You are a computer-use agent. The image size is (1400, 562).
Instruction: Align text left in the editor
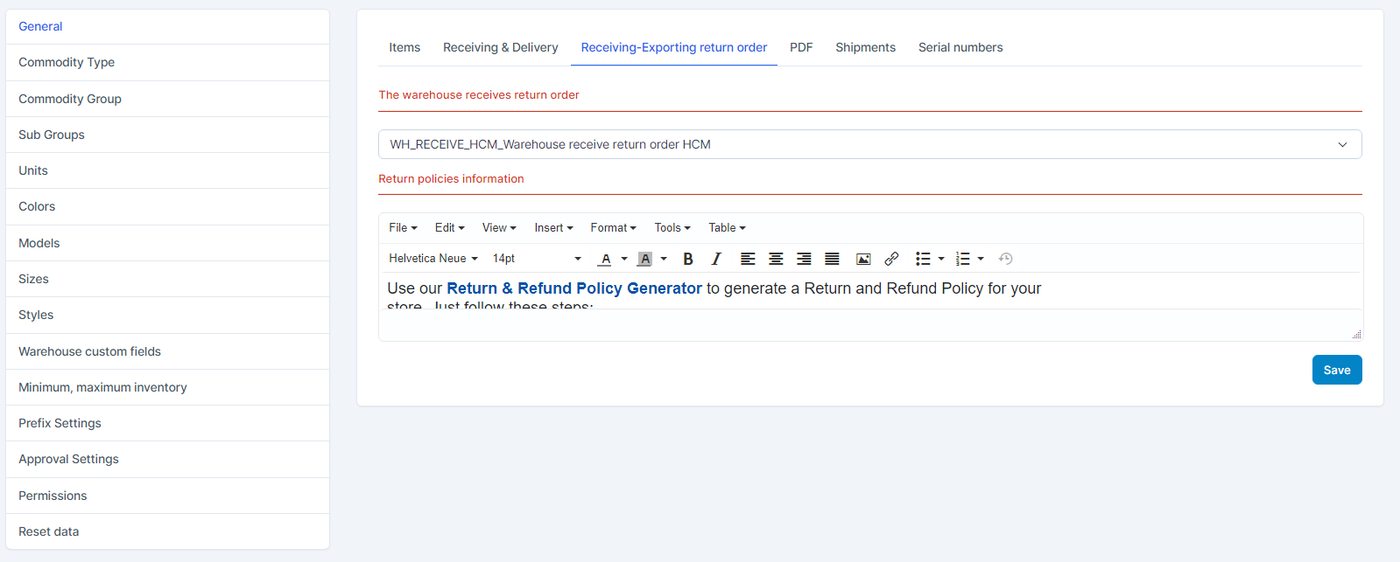[748, 259]
